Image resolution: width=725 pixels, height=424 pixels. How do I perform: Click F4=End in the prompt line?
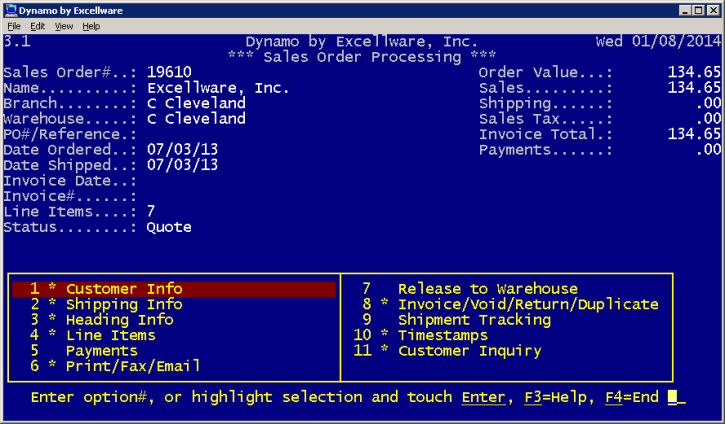click(632, 397)
